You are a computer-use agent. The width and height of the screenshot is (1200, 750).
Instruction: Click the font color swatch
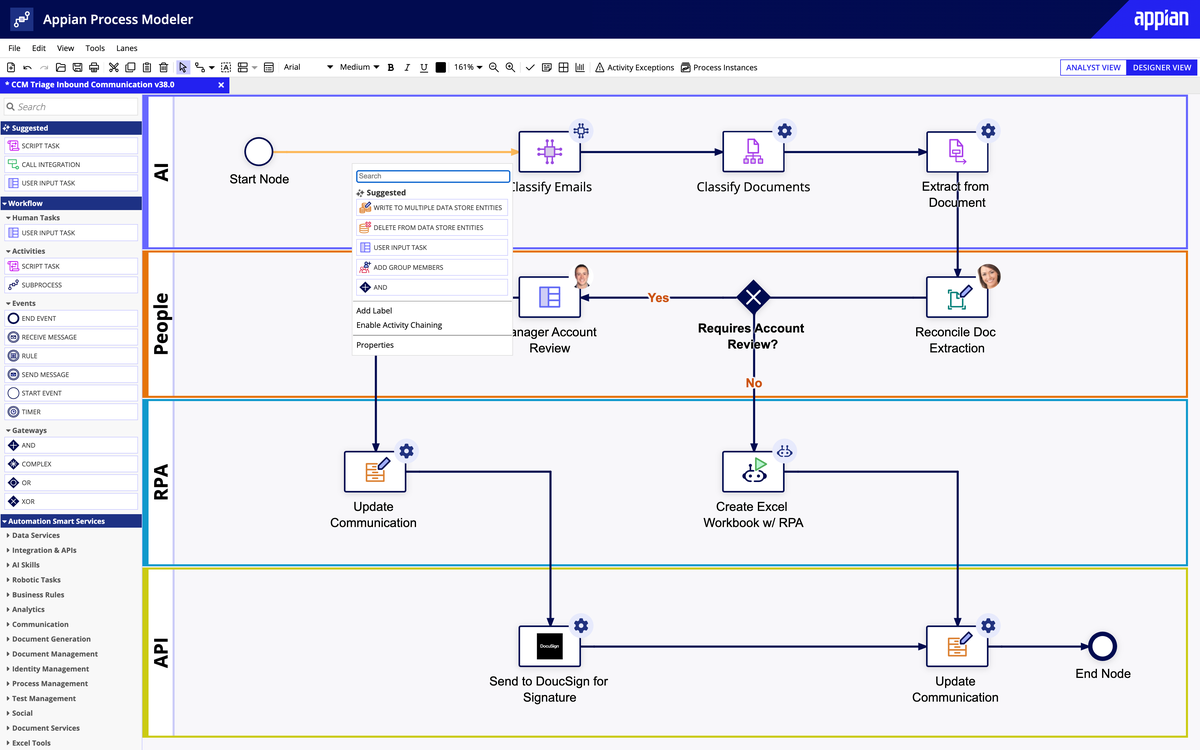tap(441, 67)
